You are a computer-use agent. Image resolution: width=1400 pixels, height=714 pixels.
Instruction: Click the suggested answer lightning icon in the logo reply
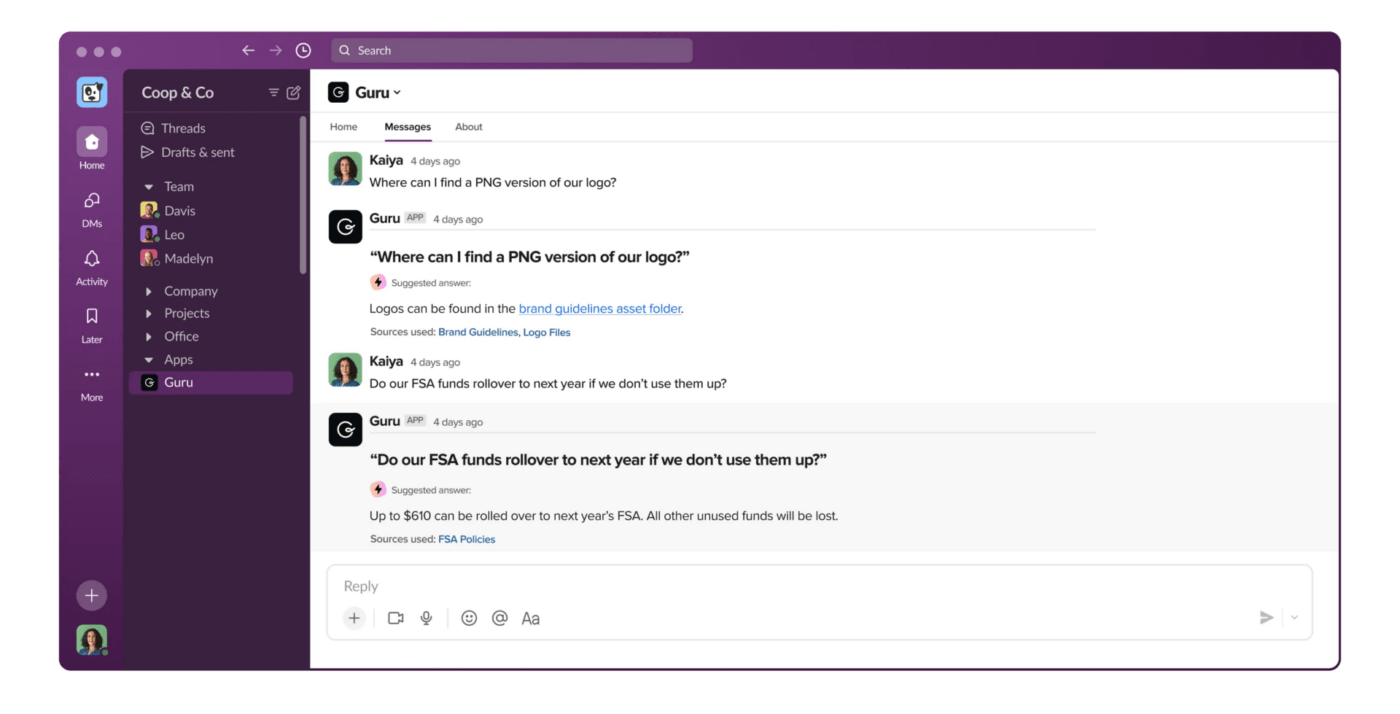tap(378, 283)
